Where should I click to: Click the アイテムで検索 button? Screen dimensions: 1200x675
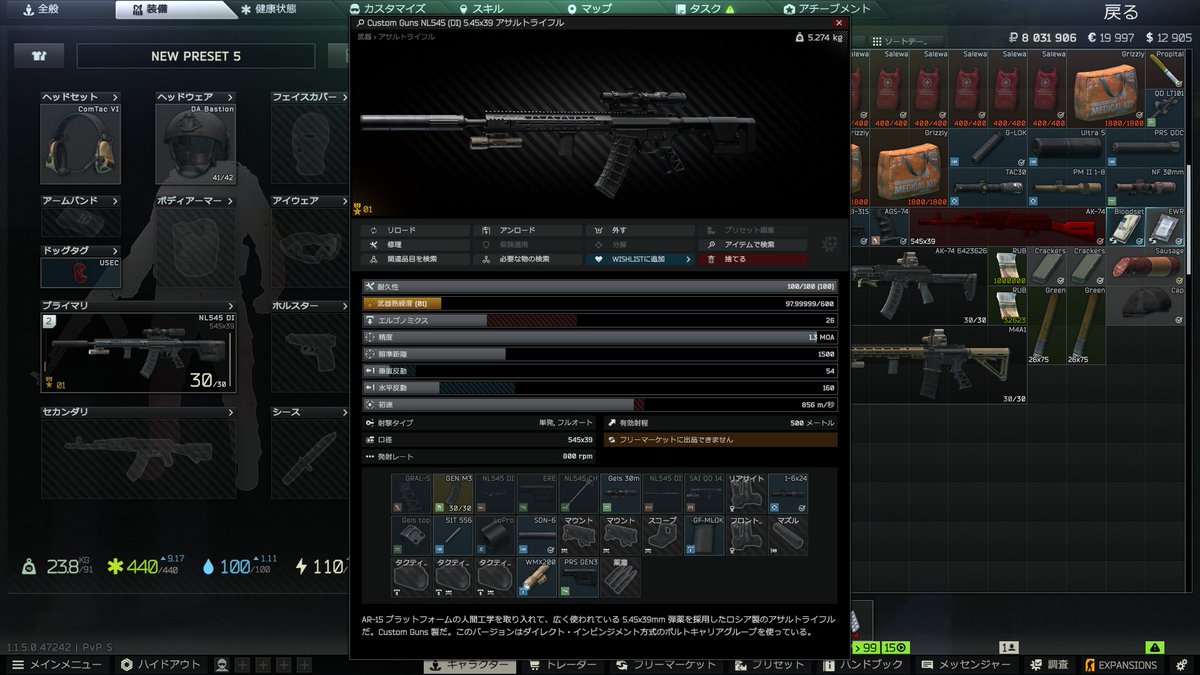click(753, 244)
